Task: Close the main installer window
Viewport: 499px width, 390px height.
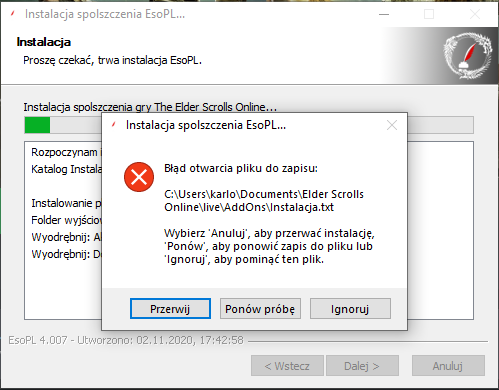Action: click(x=475, y=14)
